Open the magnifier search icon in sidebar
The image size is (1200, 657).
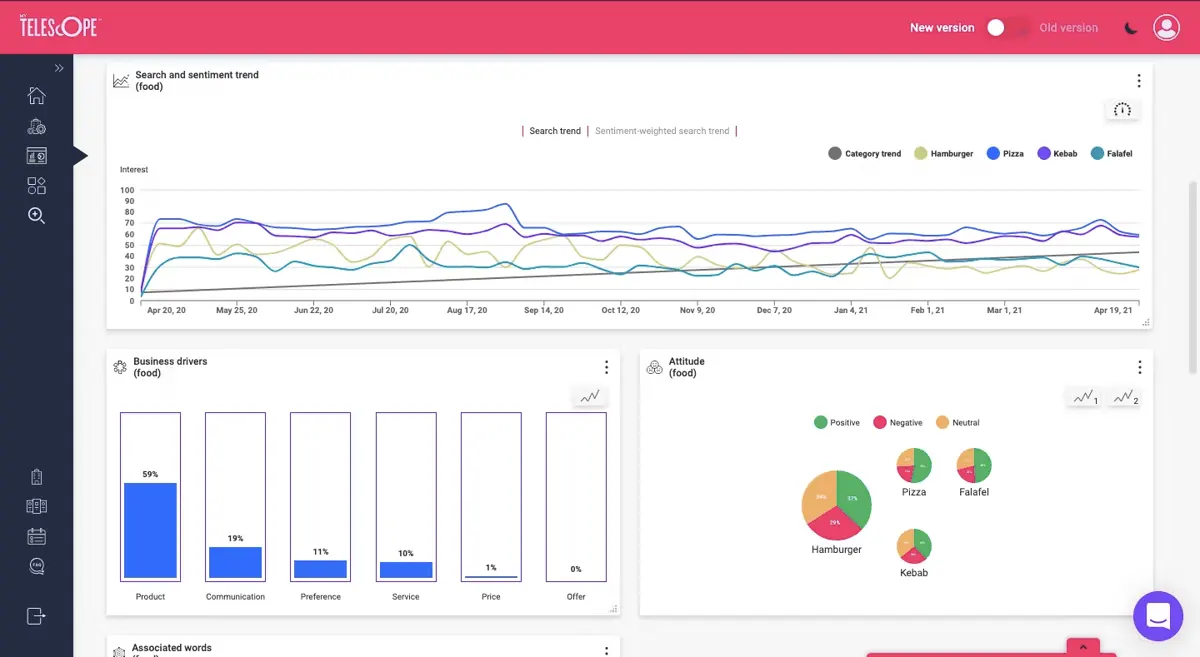click(36, 215)
